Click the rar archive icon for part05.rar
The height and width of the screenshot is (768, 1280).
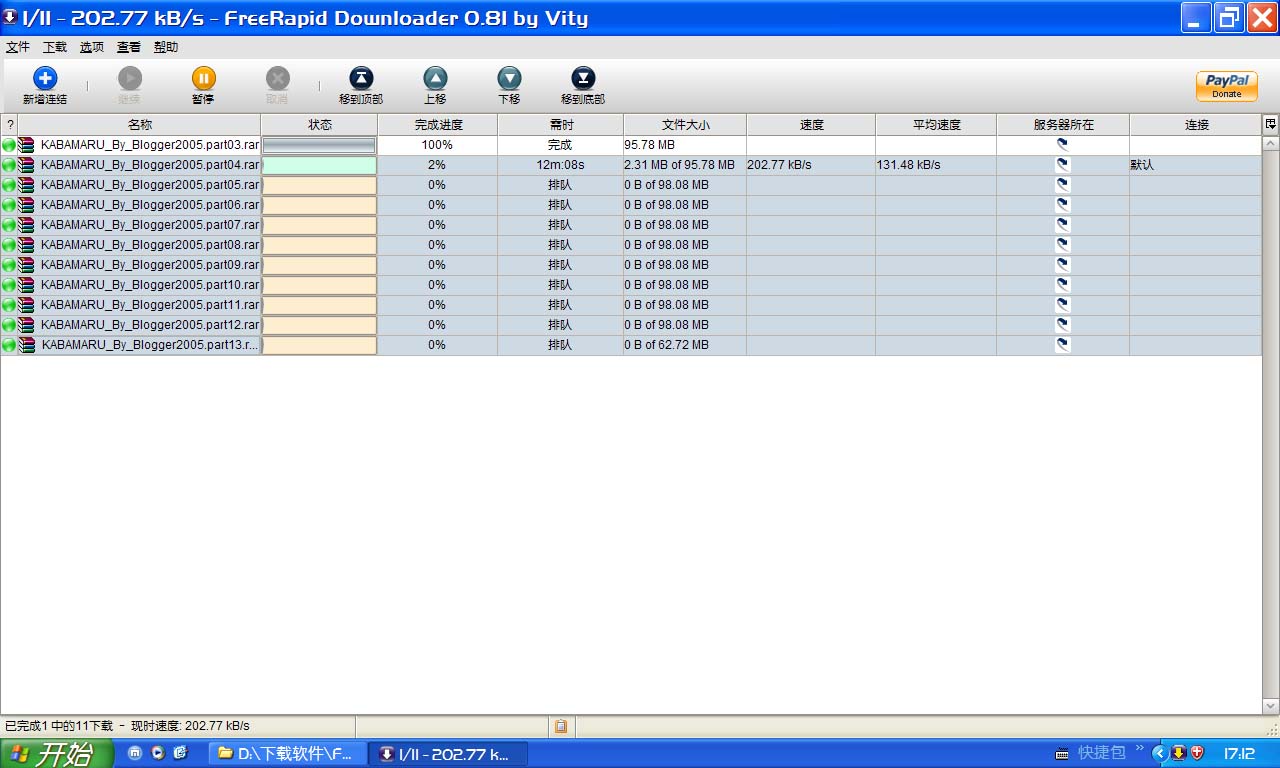coord(26,185)
